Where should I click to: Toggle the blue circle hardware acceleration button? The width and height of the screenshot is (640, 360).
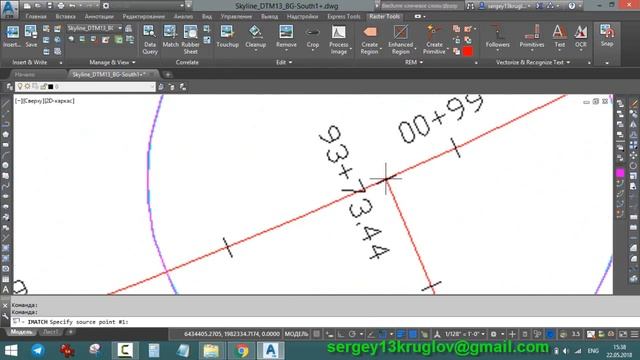(550, 334)
